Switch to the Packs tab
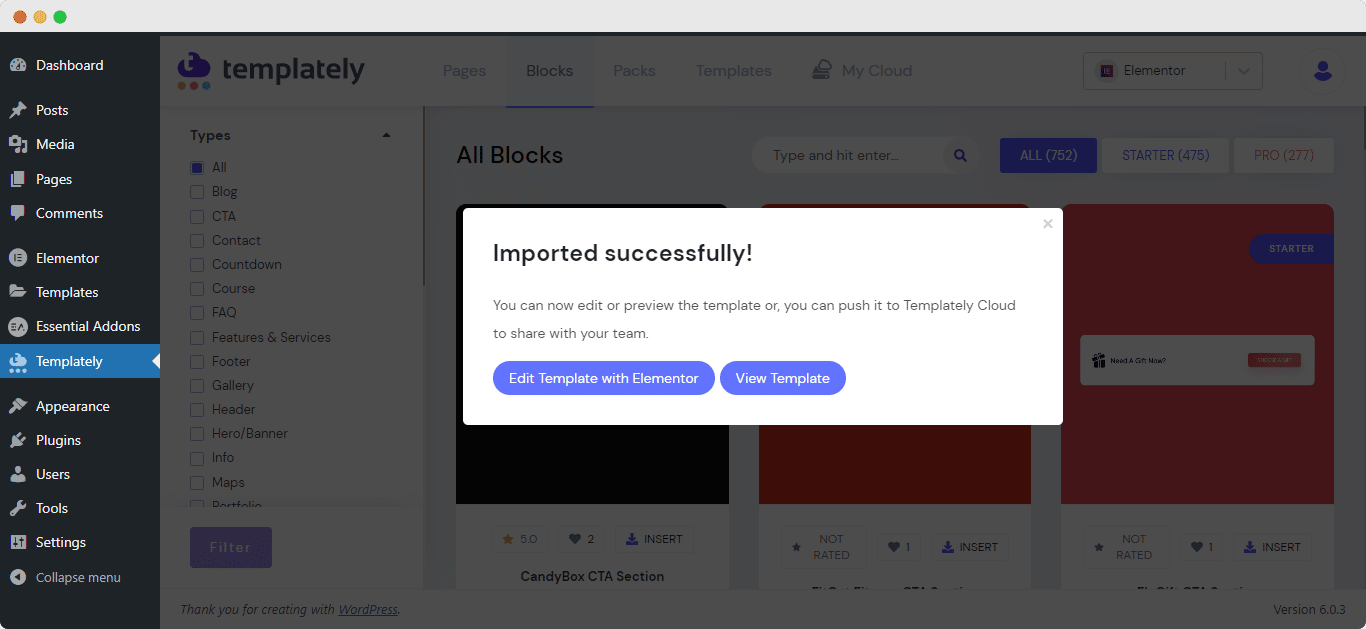This screenshot has width=1366, height=629. (x=634, y=71)
